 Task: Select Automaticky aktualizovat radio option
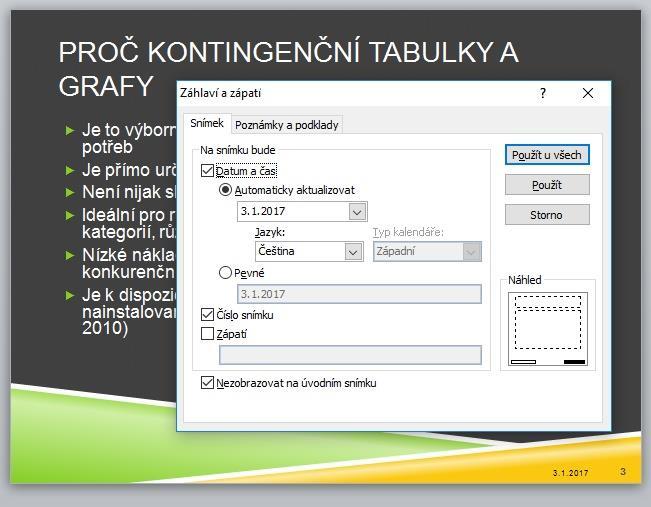(225, 190)
